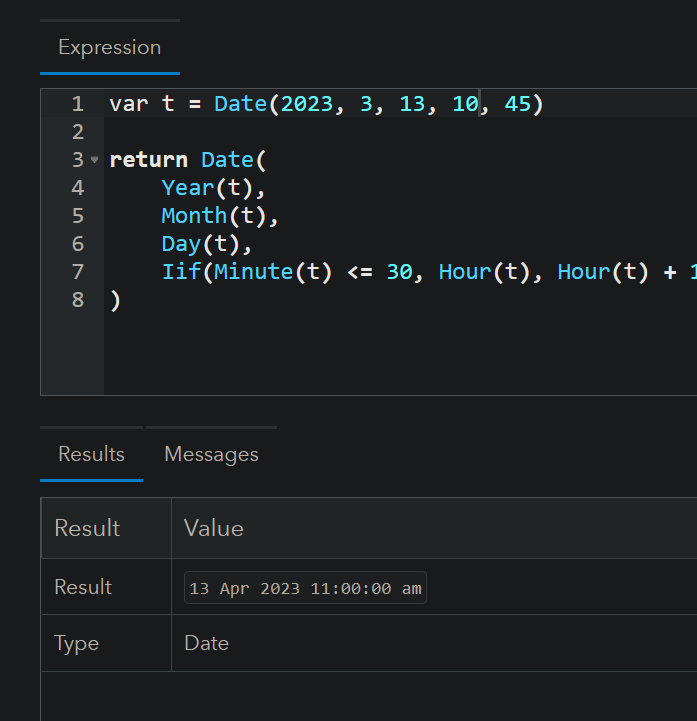Click line number 8 in the gutter

[x=77, y=299]
